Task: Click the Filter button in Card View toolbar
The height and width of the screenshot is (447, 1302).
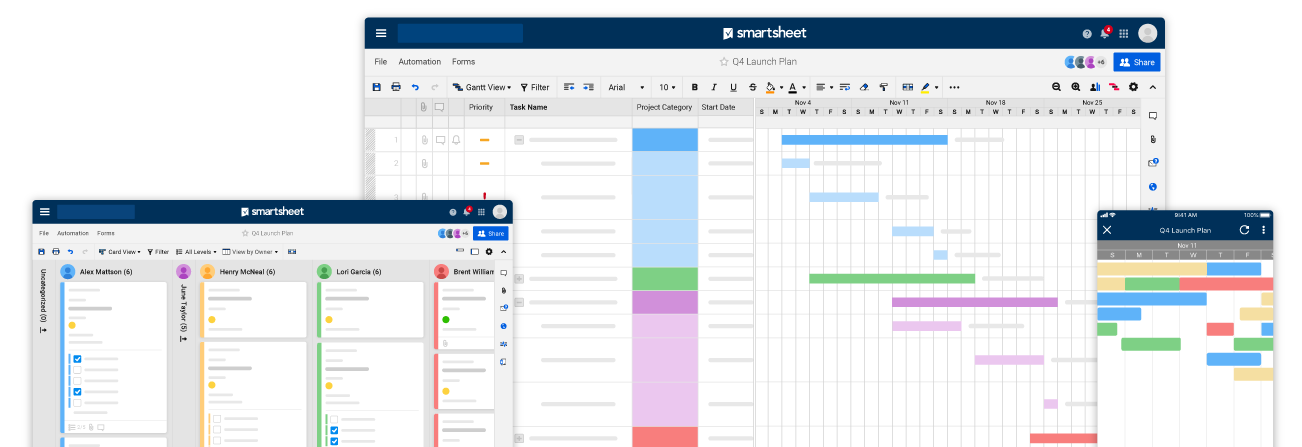Action: coord(158,252)
